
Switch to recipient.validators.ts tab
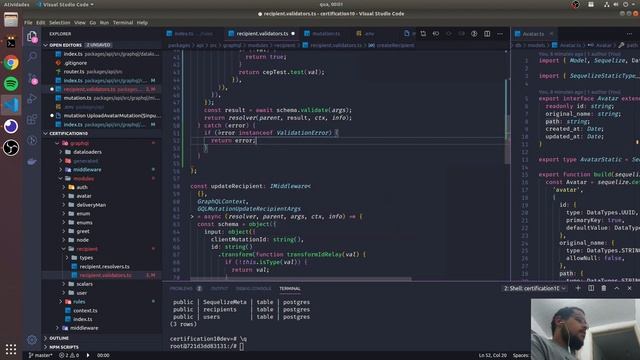pos(262,33)
